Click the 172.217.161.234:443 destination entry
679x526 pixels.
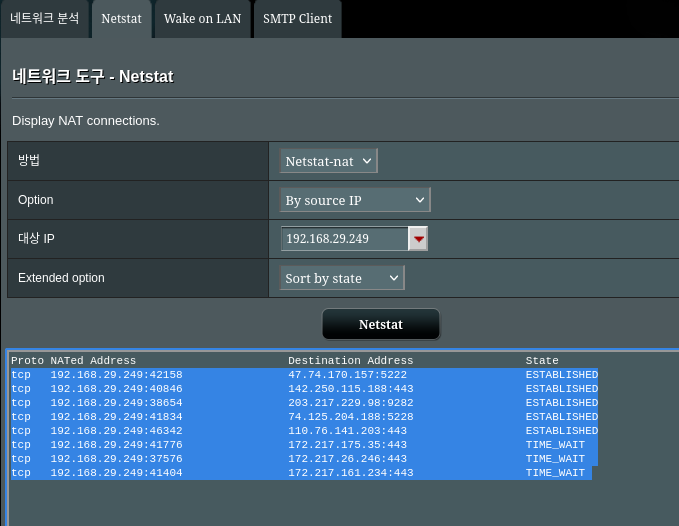tap(351, 473)
